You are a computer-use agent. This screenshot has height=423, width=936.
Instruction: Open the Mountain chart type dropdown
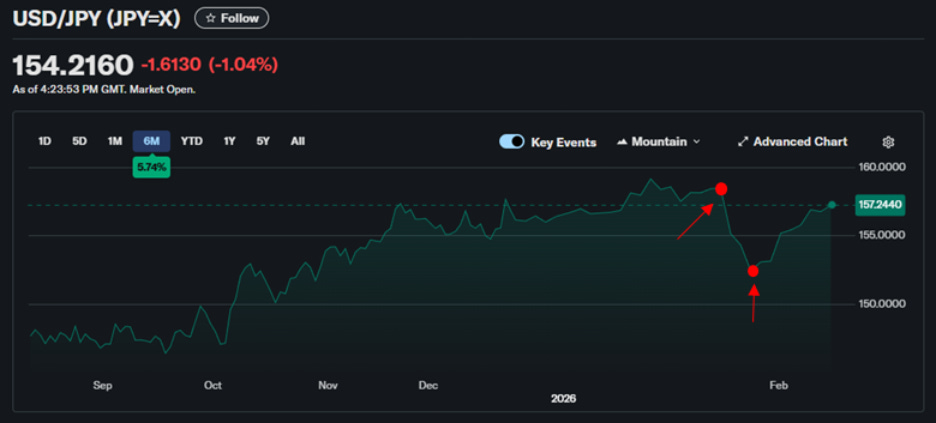point(658,142)
